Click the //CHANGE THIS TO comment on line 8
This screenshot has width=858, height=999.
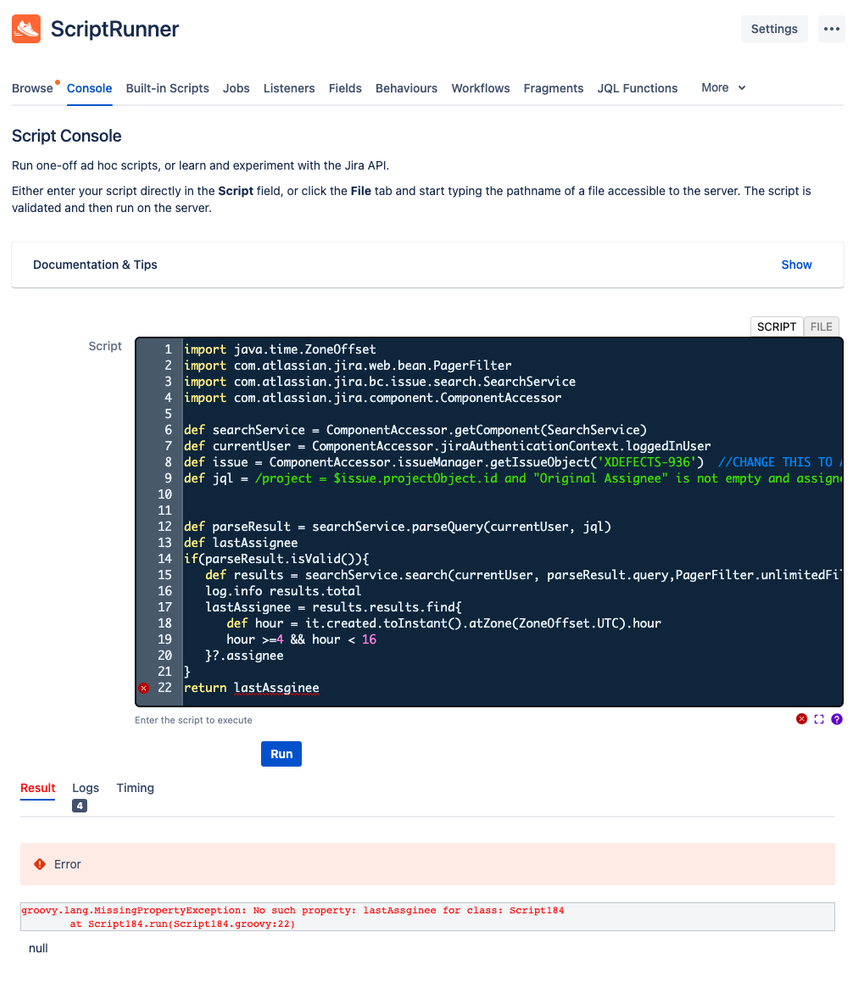point(780,463)
